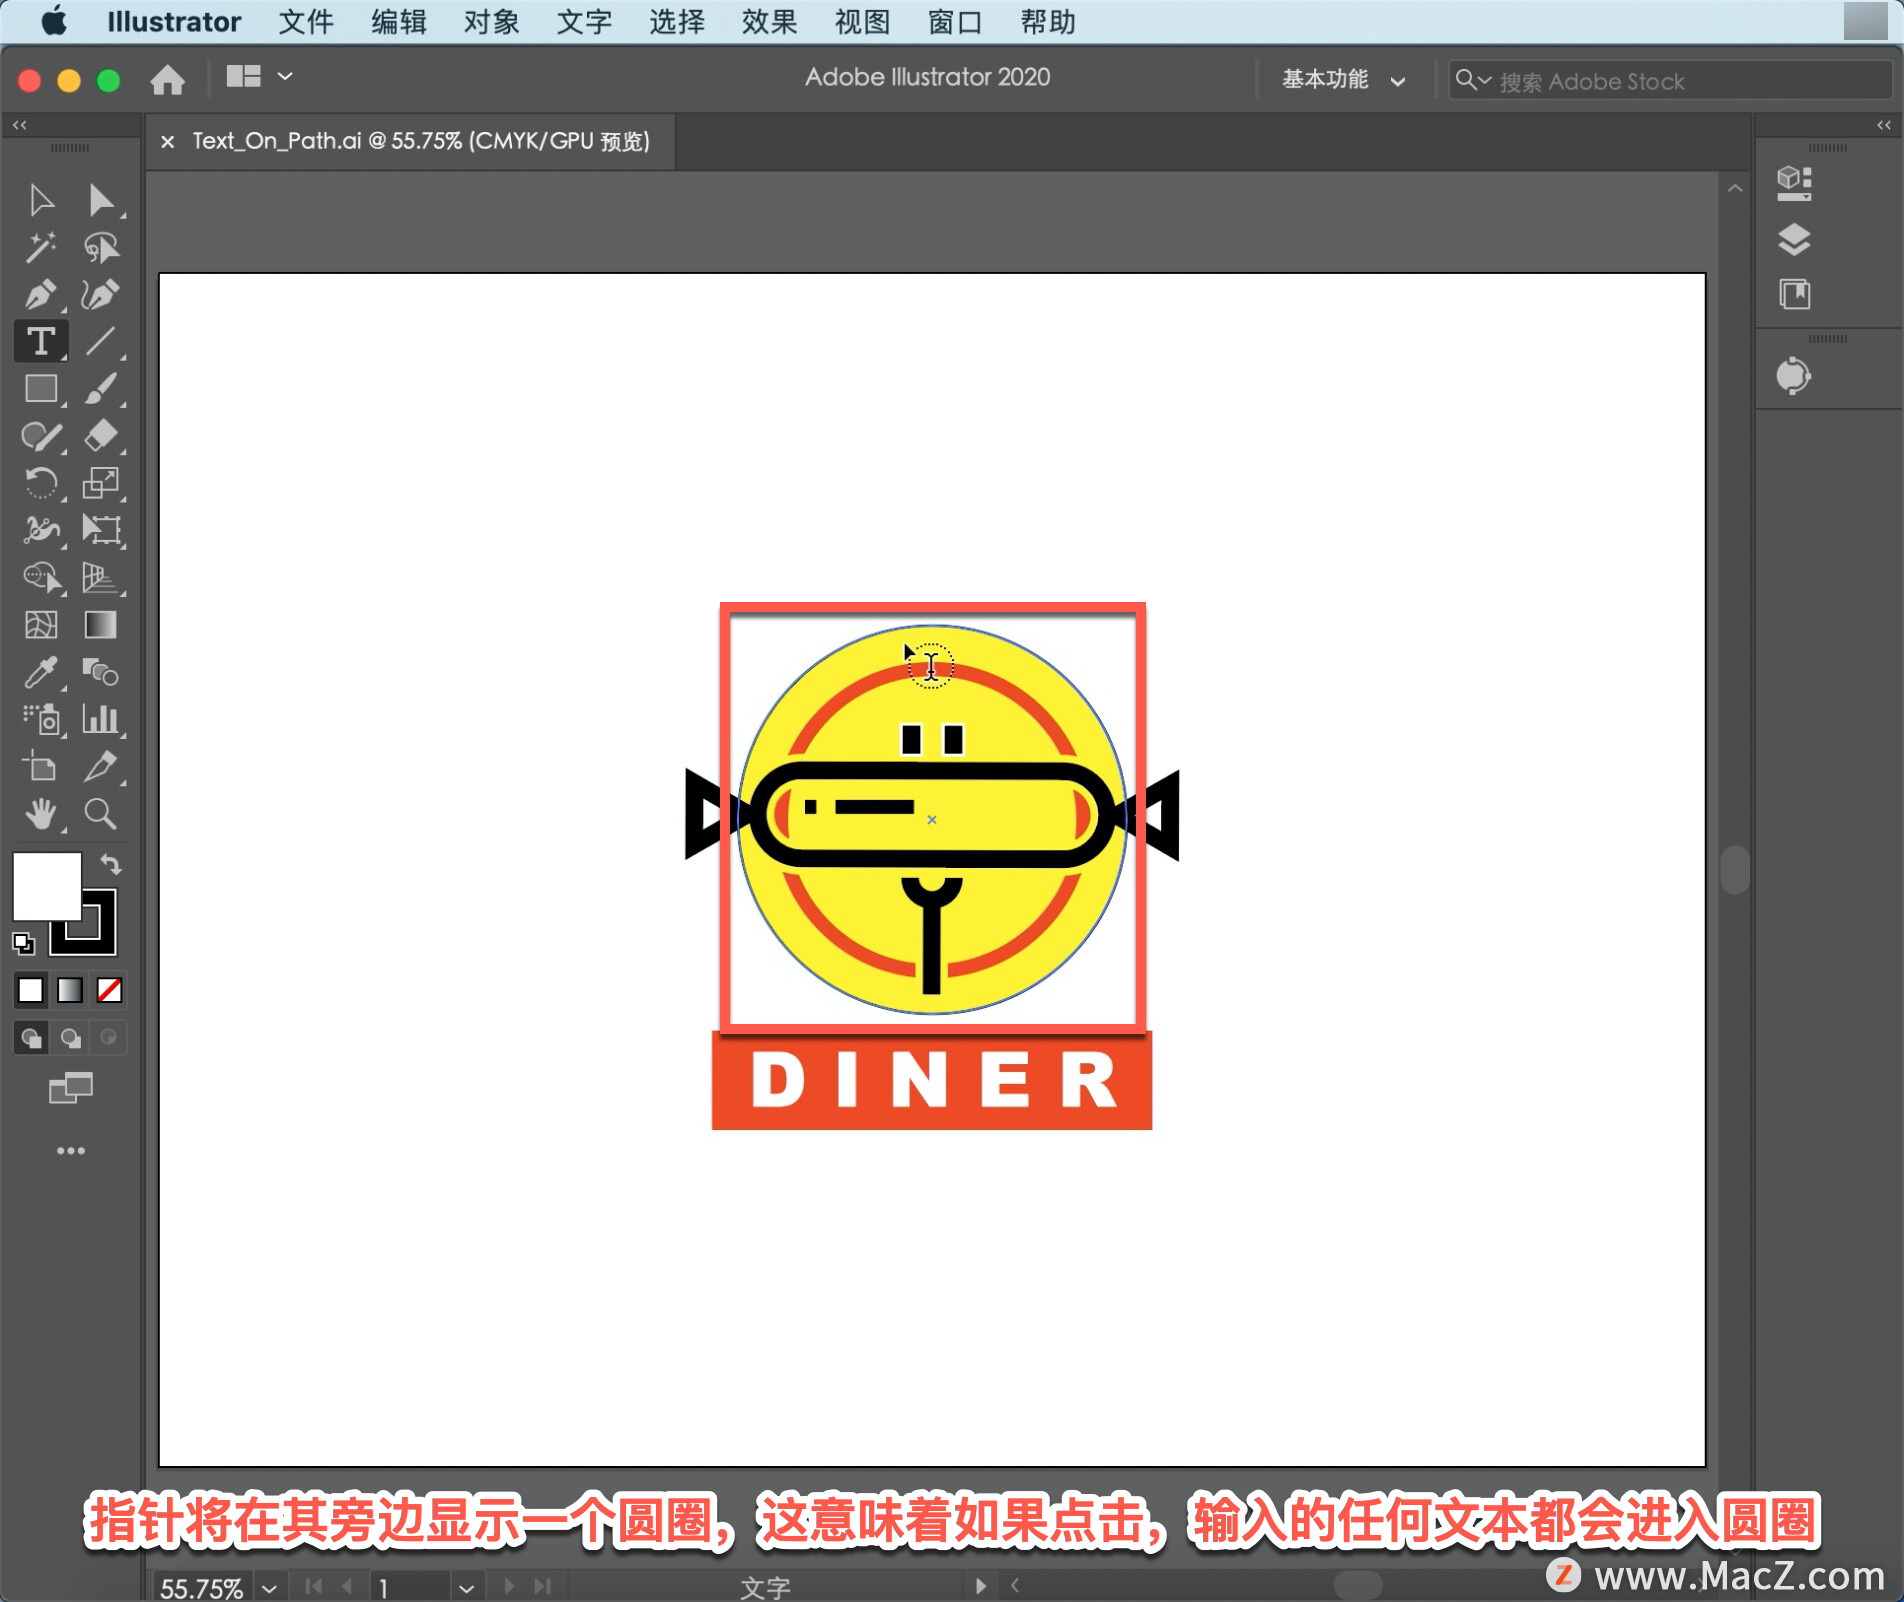Collapse the left toolbar panel
This screenshot has height=1602, width=1904.
click(x=20, y=125)
